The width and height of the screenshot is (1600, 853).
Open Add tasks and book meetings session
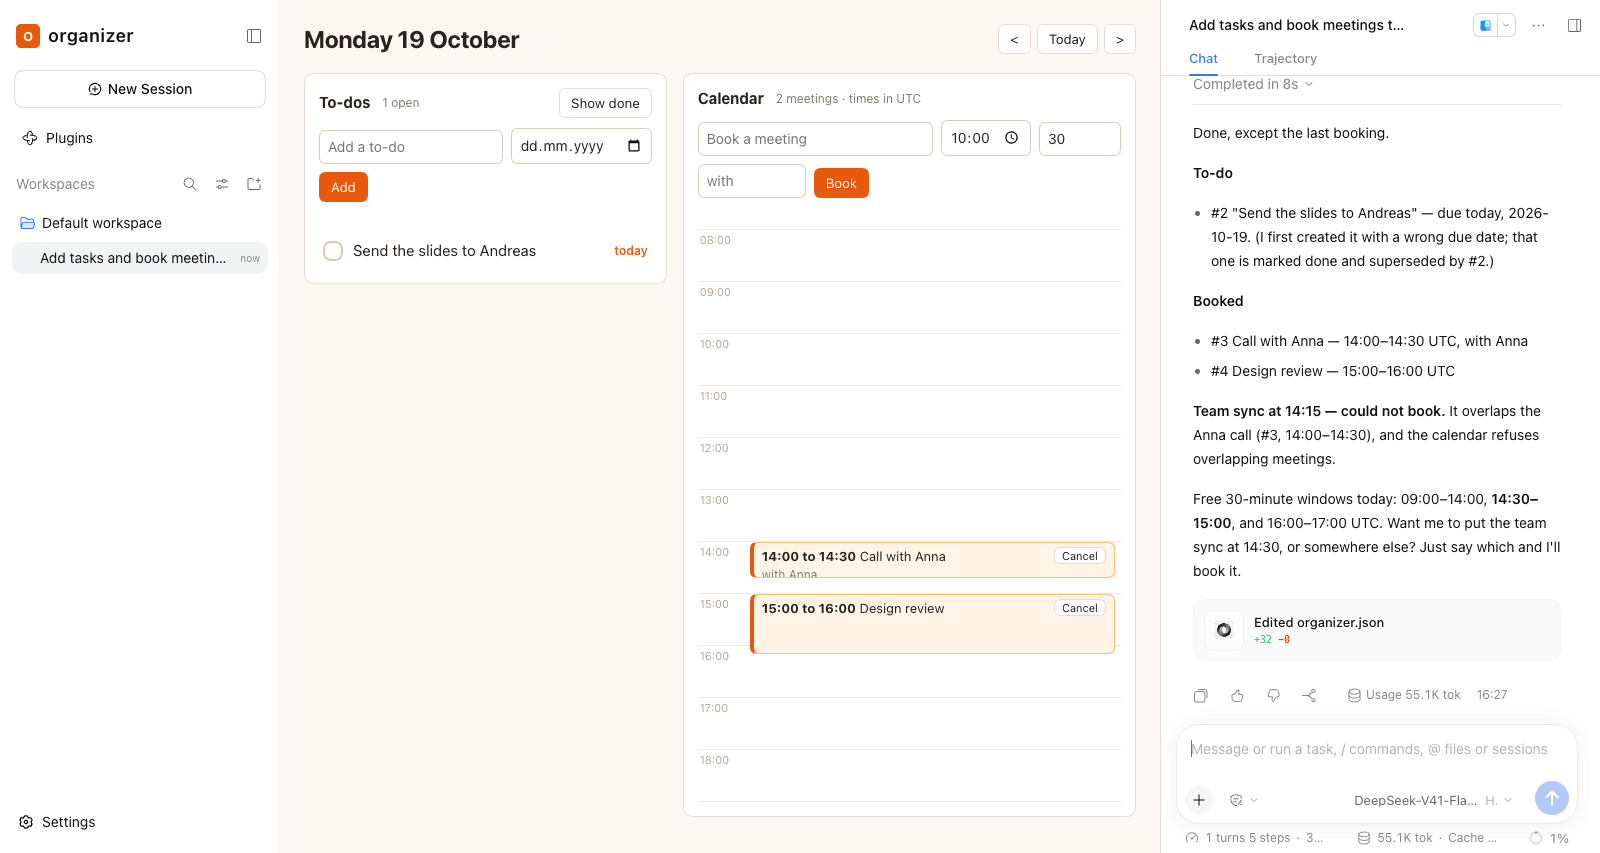click(140, 258)
